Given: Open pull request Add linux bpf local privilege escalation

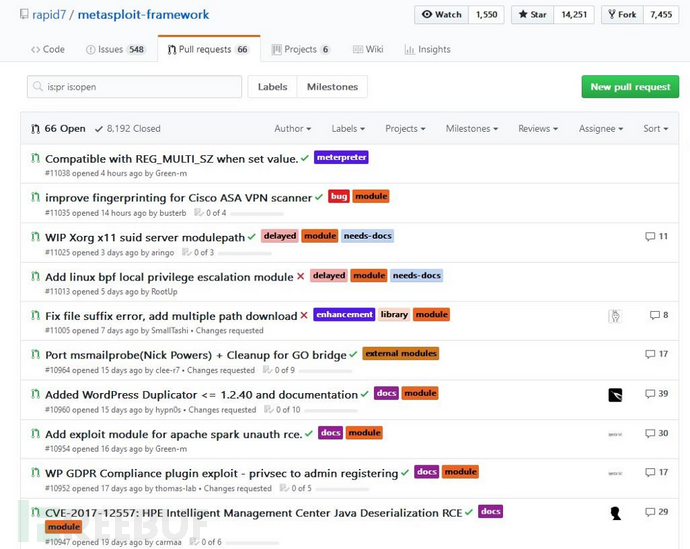Looking at the screenshot, I should (x=169, y=277).
